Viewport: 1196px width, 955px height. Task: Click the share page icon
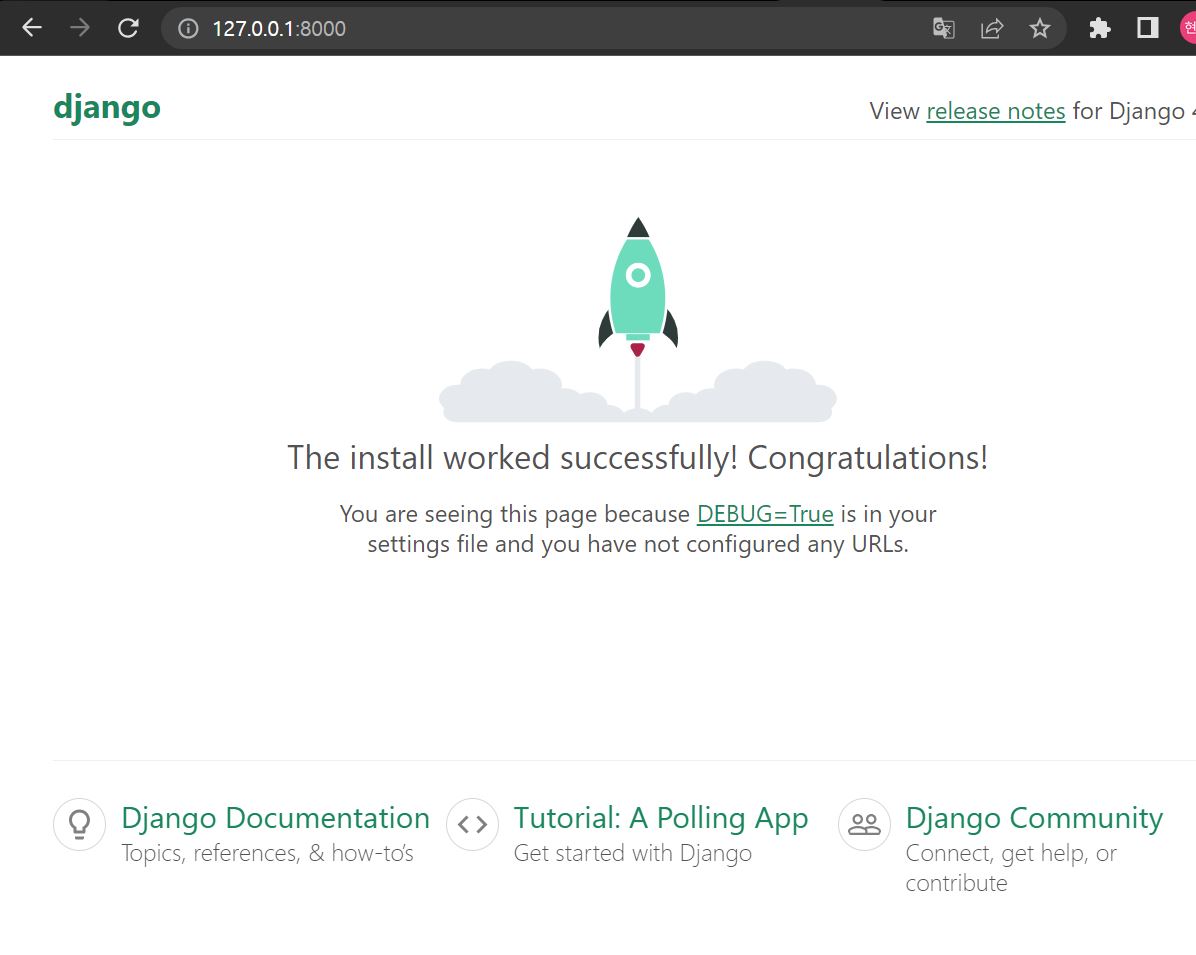[x=992, y=28]
